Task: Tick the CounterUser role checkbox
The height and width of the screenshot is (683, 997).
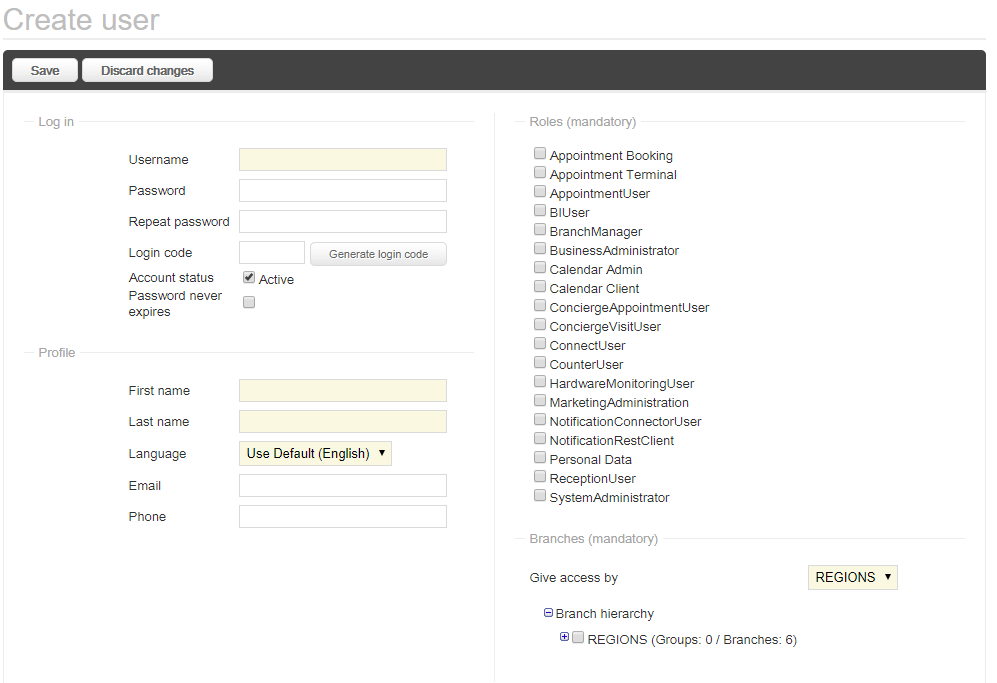Action: (540, 362)
